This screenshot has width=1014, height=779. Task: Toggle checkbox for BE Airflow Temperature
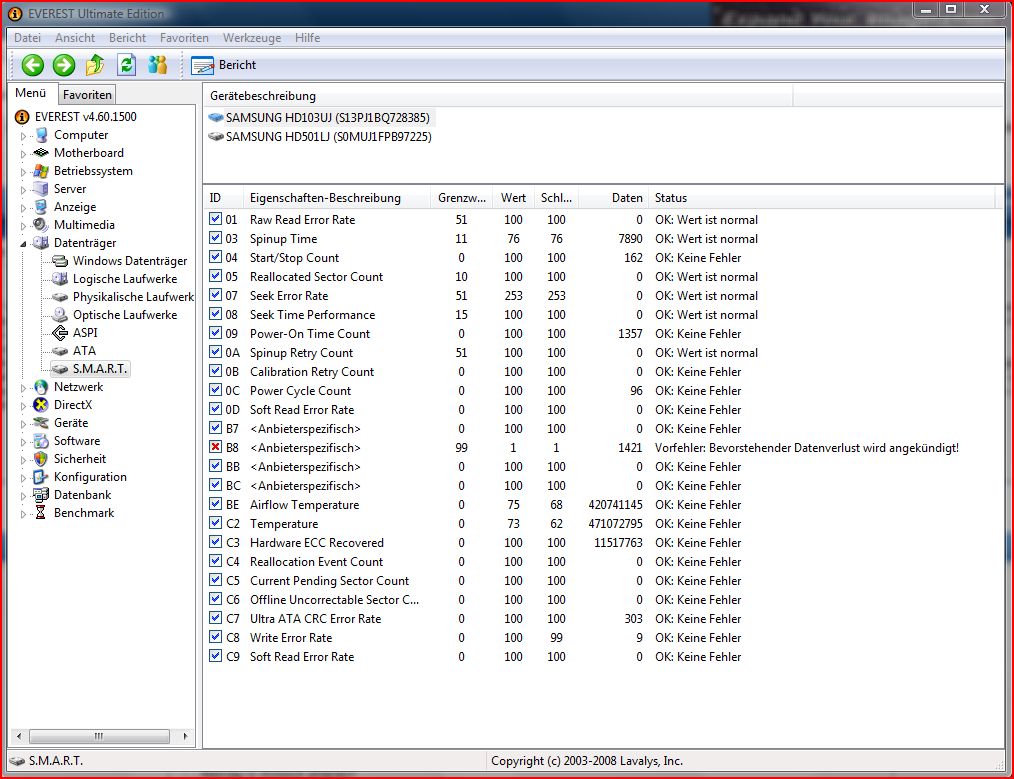(x=215, y=504)
